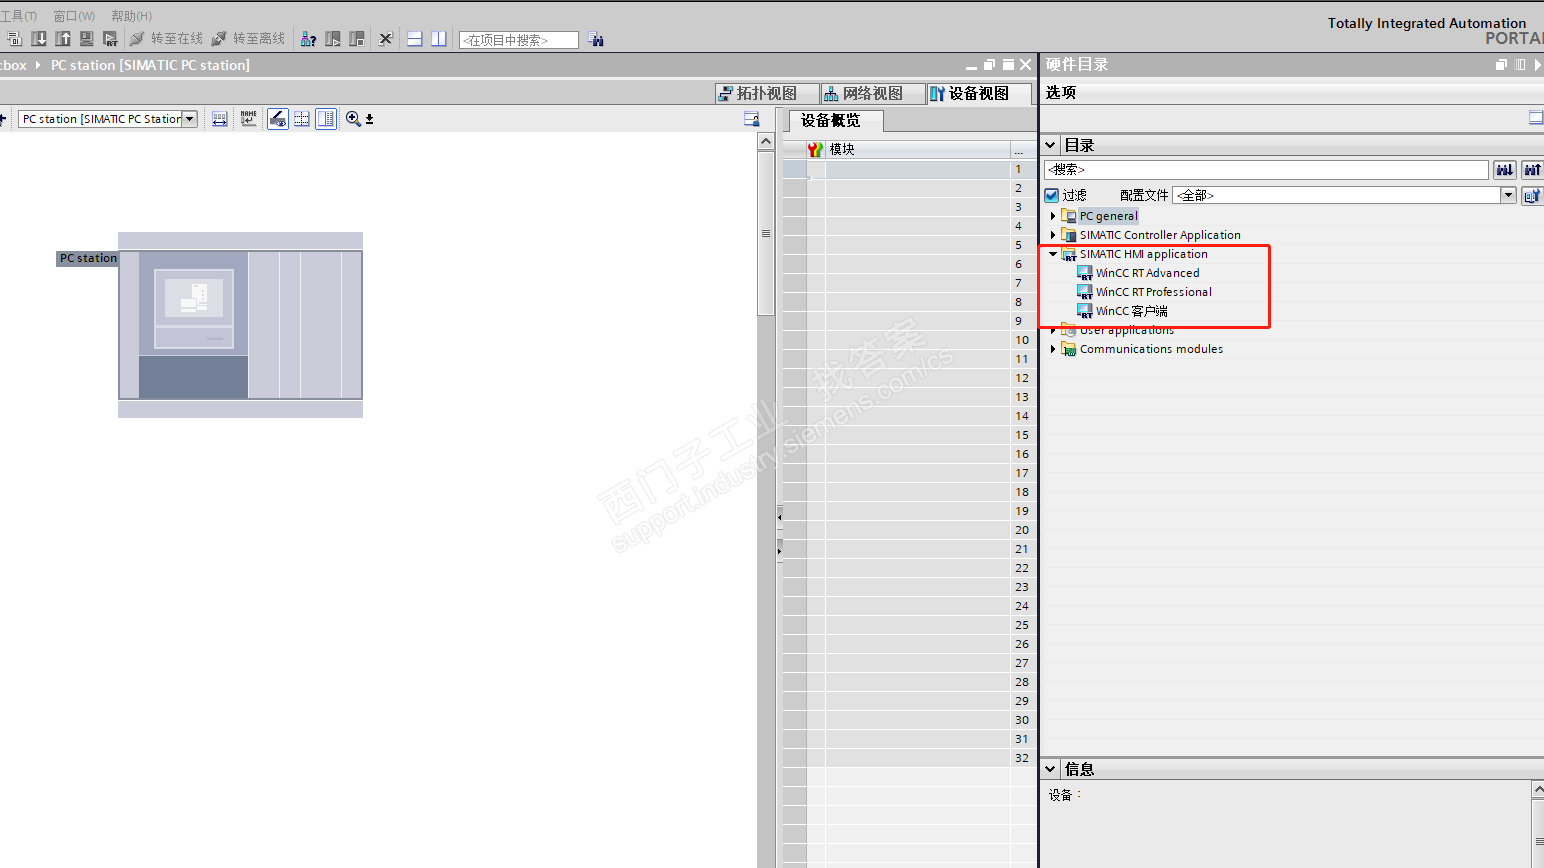Viewport: 1544px width, 868px height.
Task: Click the icon at right end of device toolbar
Action: click(751, 119)
